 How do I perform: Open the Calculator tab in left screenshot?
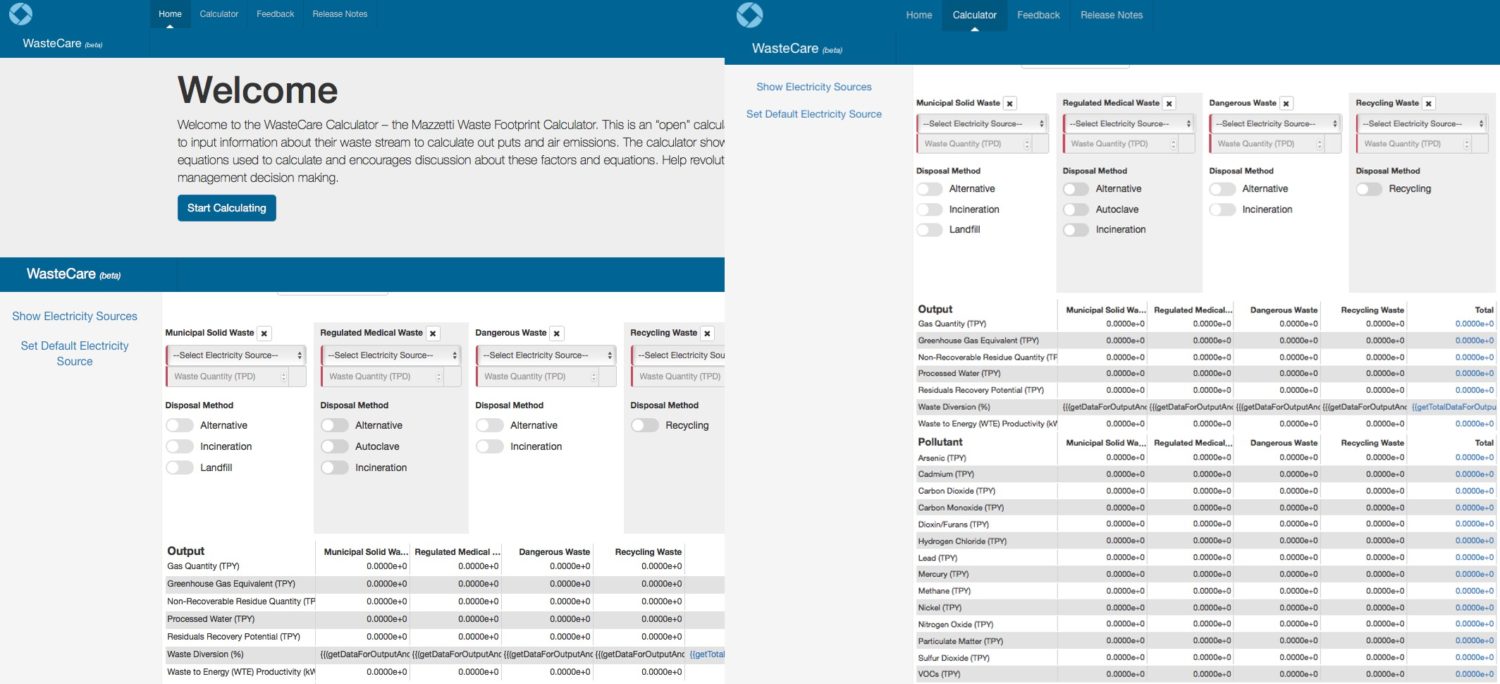pyautogui.click(x=219, y=14)
